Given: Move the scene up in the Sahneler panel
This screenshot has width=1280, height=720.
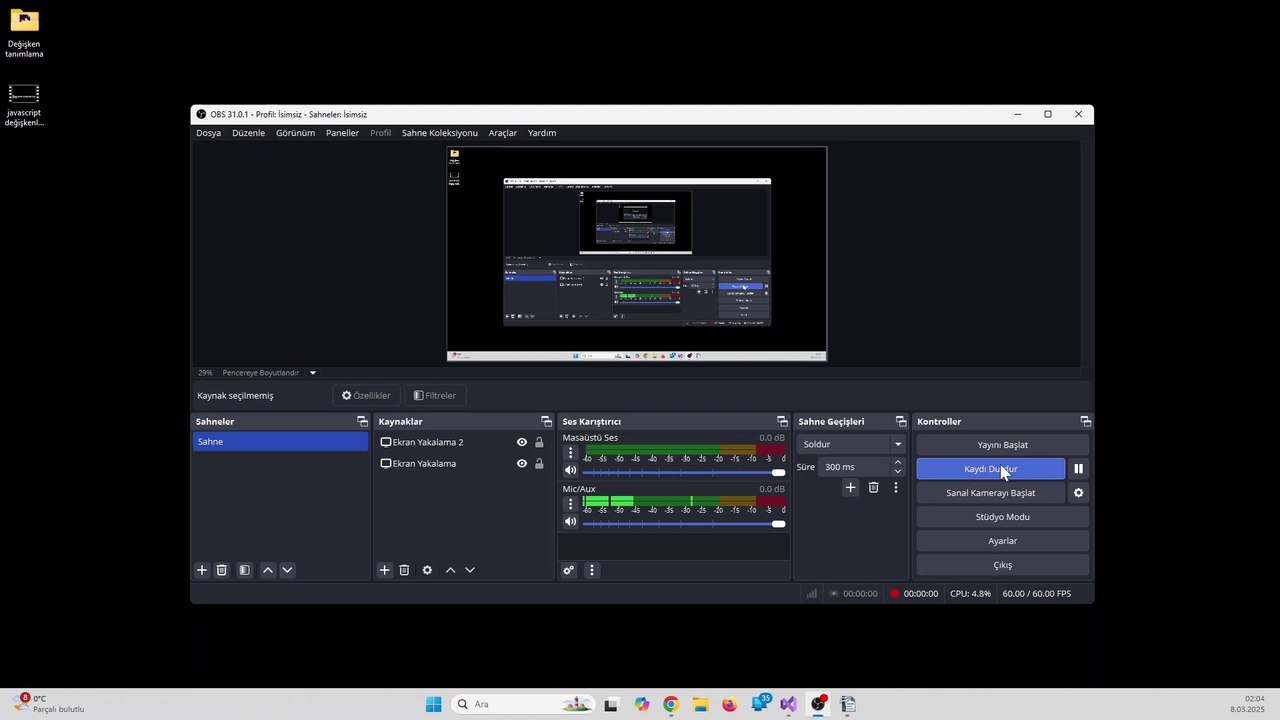Looking at the screenshot, I should (x=267, y=570).
